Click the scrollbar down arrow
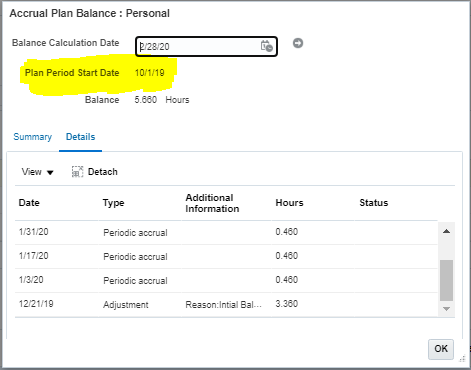The image size is (471, 370). [446, 309]
